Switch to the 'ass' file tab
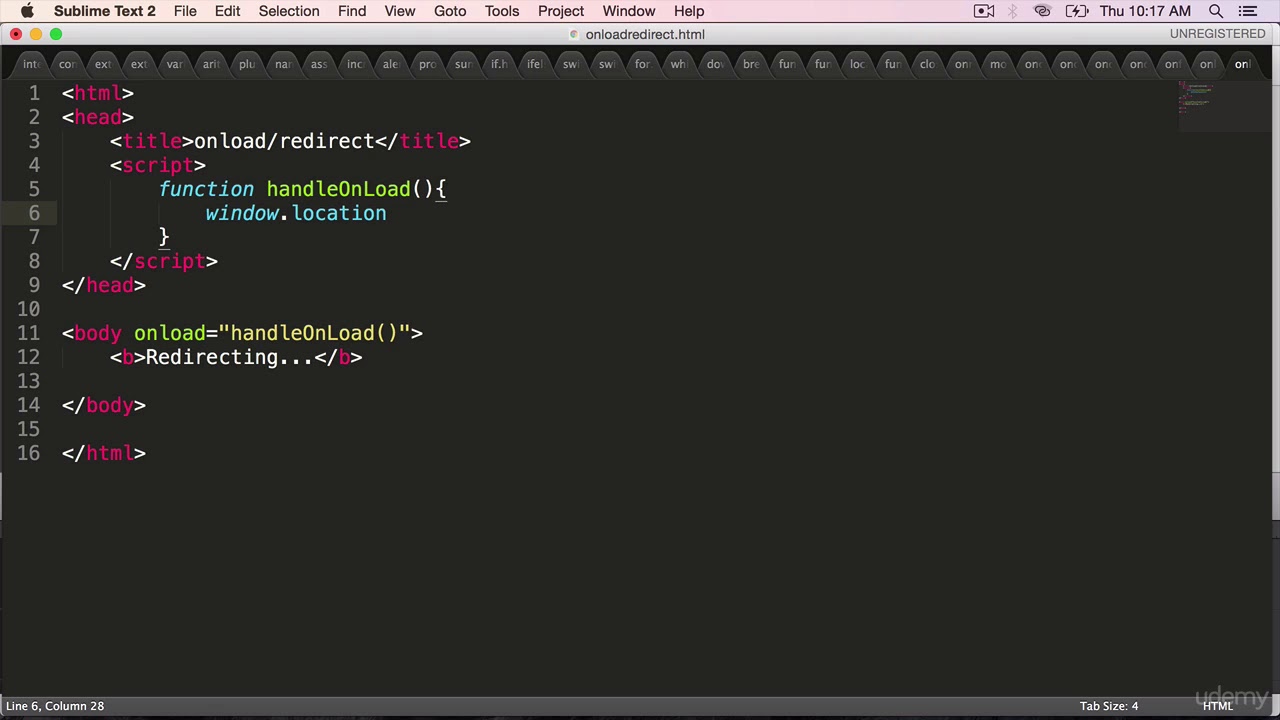Image resolution: width=1280 pixels, height=720 pixels. click(319, 64)
